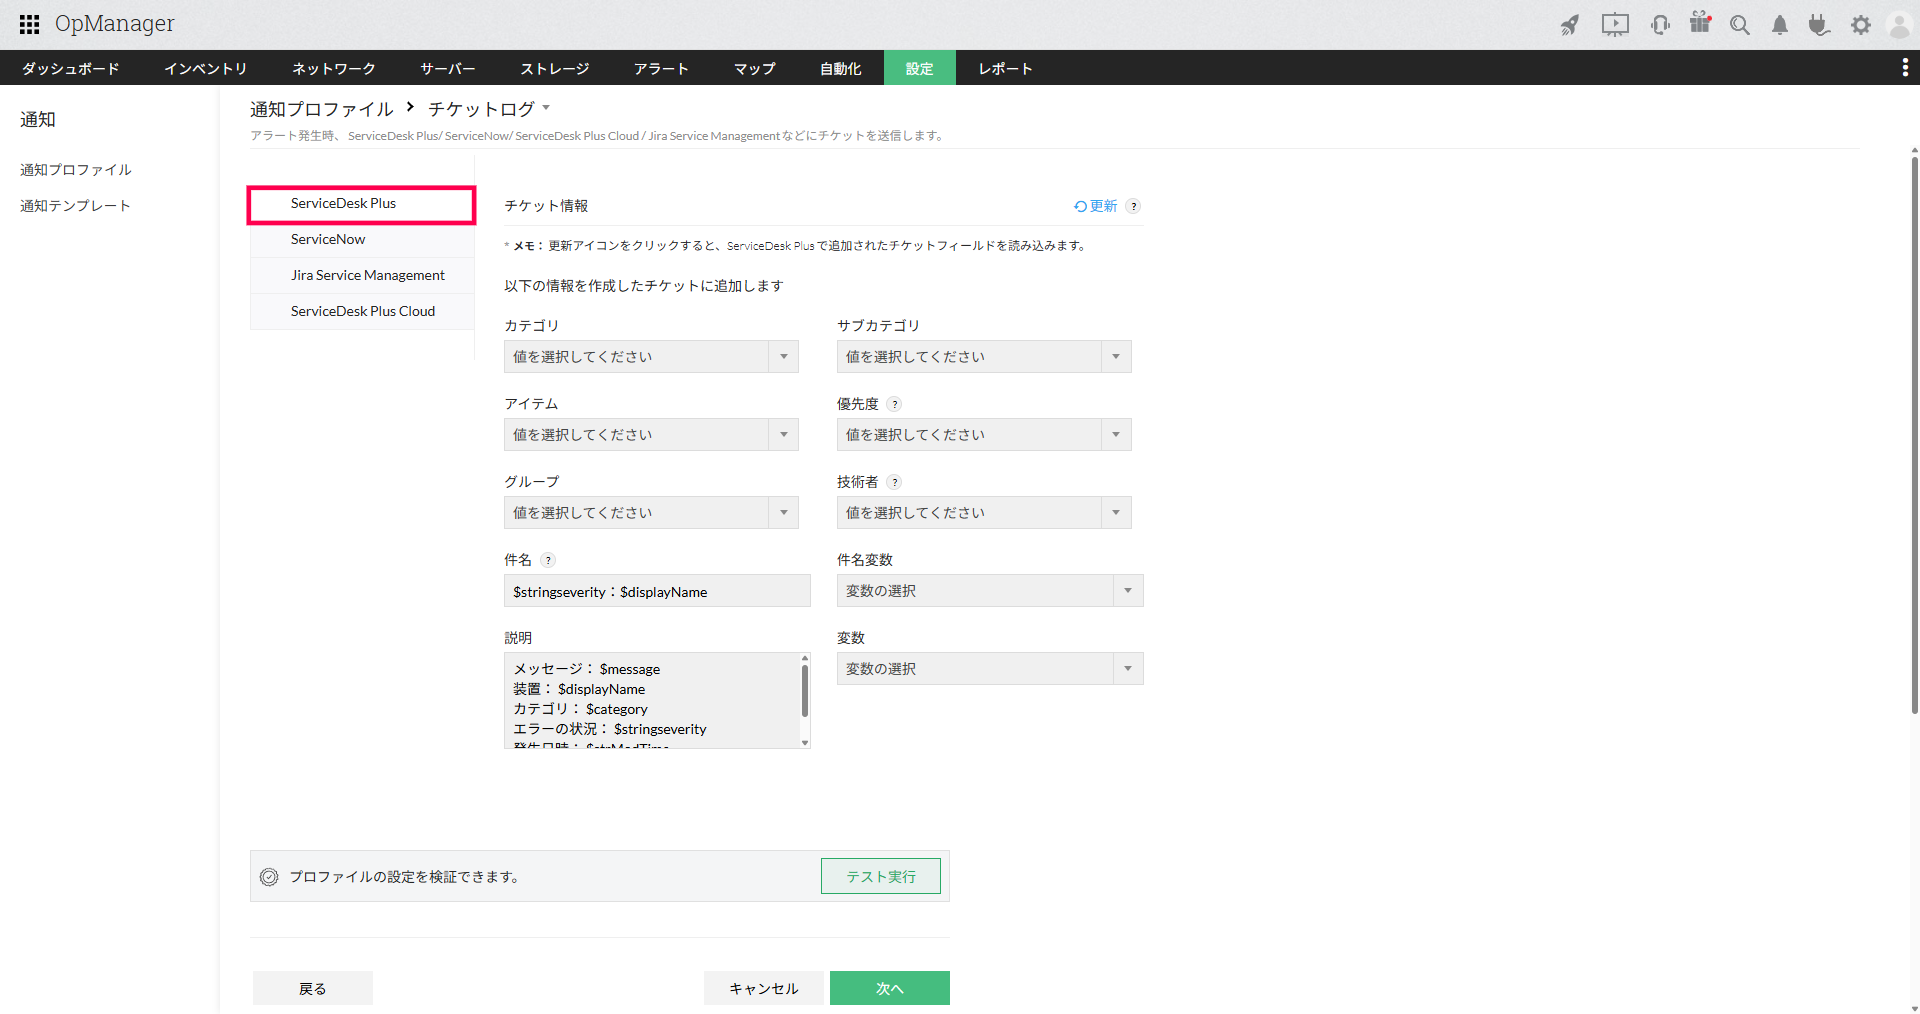Viewport: 1920px width, 1014px height.
Task: Click the 通知プロファイル breadcrumb
Action: [x=322, y=109]
